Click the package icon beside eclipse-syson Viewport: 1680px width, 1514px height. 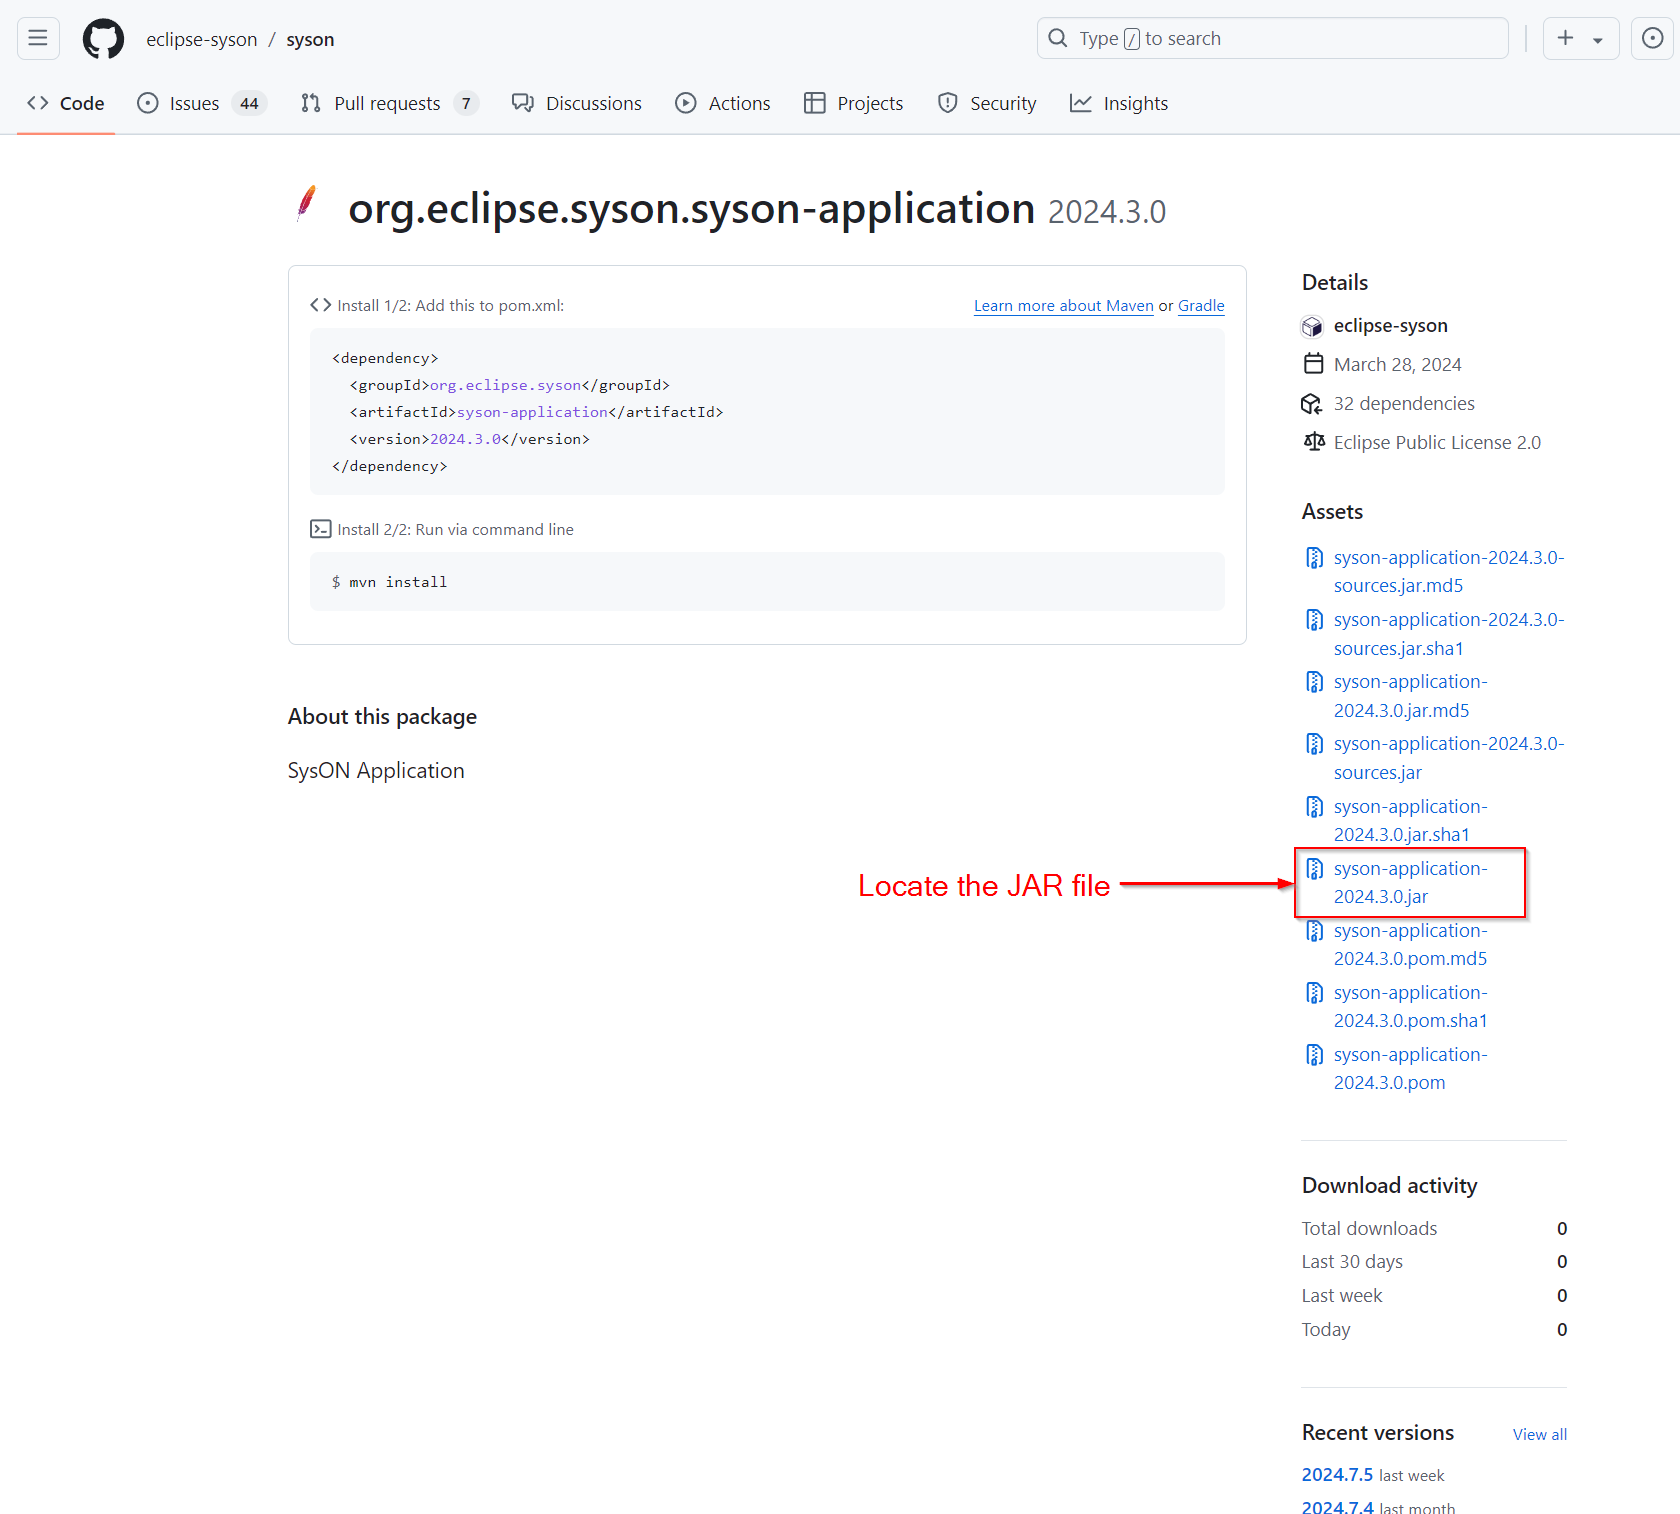(x=1312, y=325)
